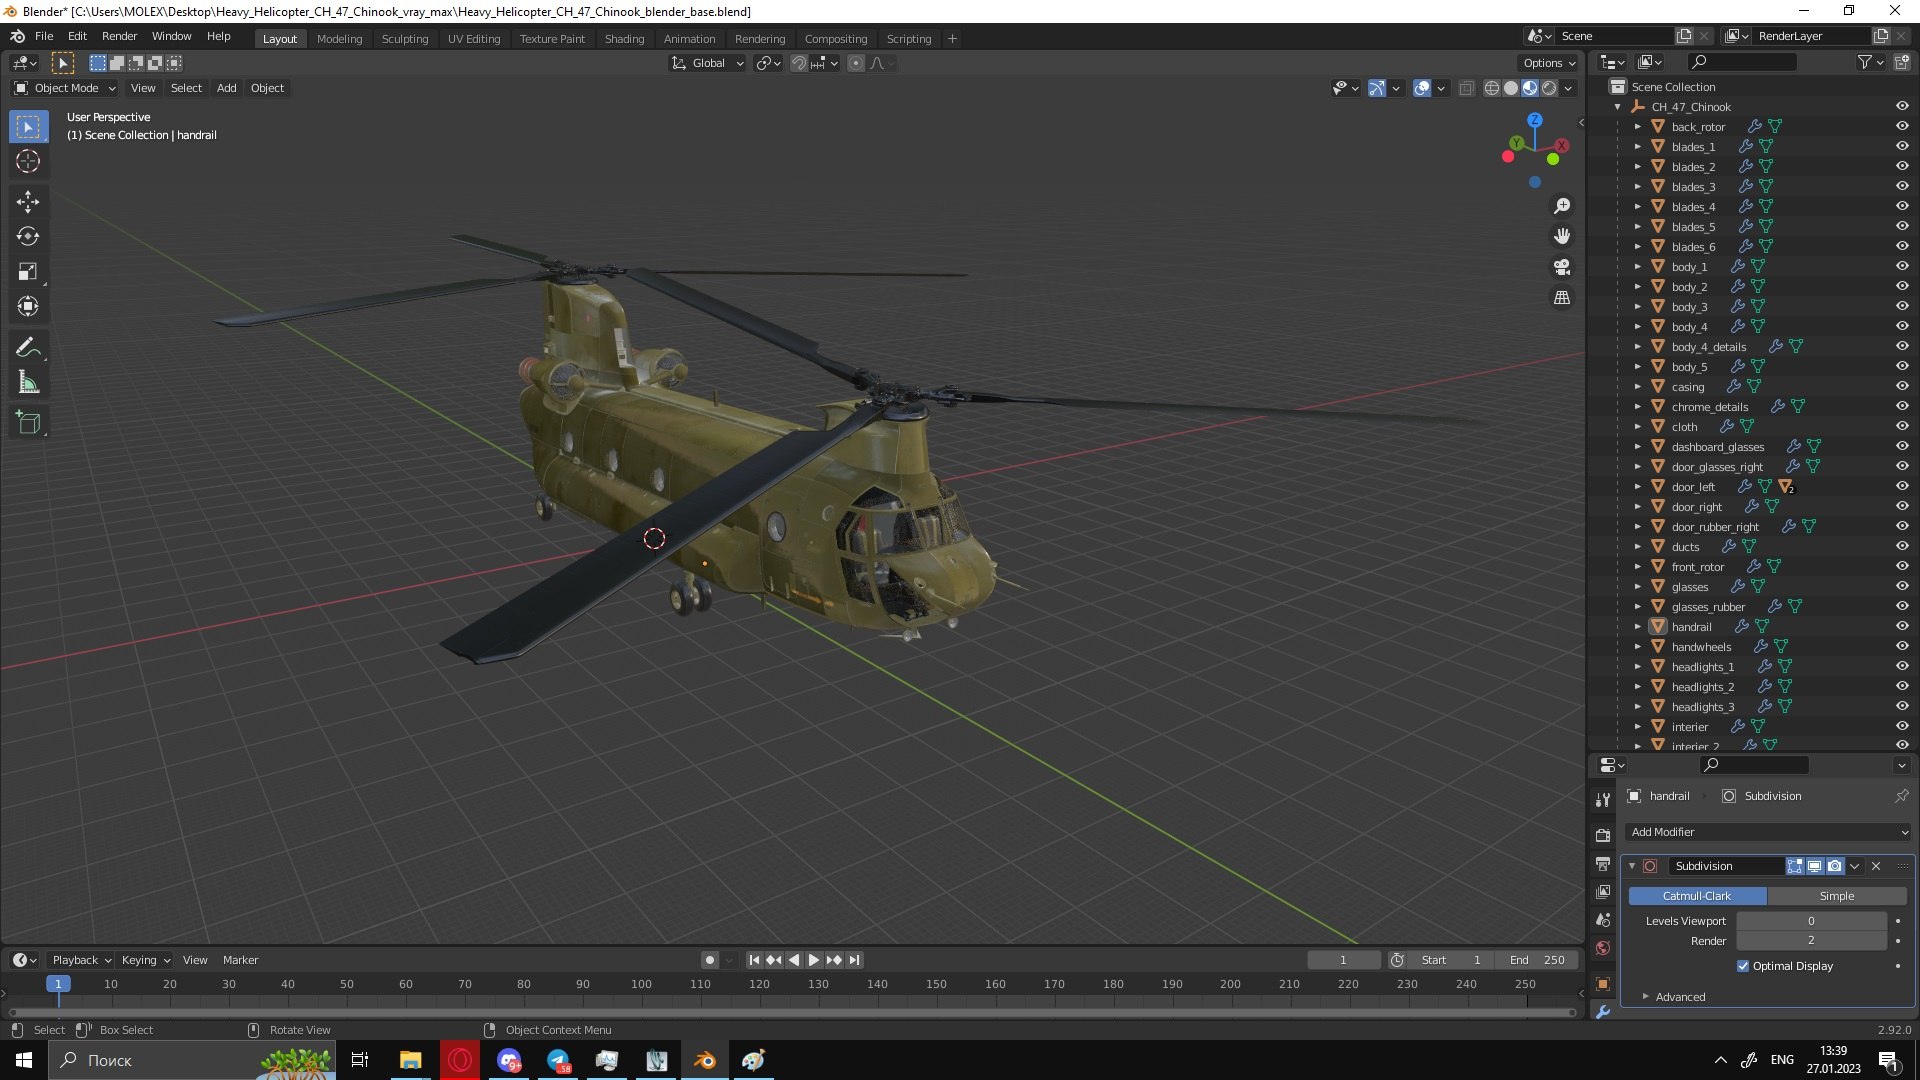The image size is (1920, 1080).
Task: Switch to the UV Editing workspace
Action: pos(474,39)
